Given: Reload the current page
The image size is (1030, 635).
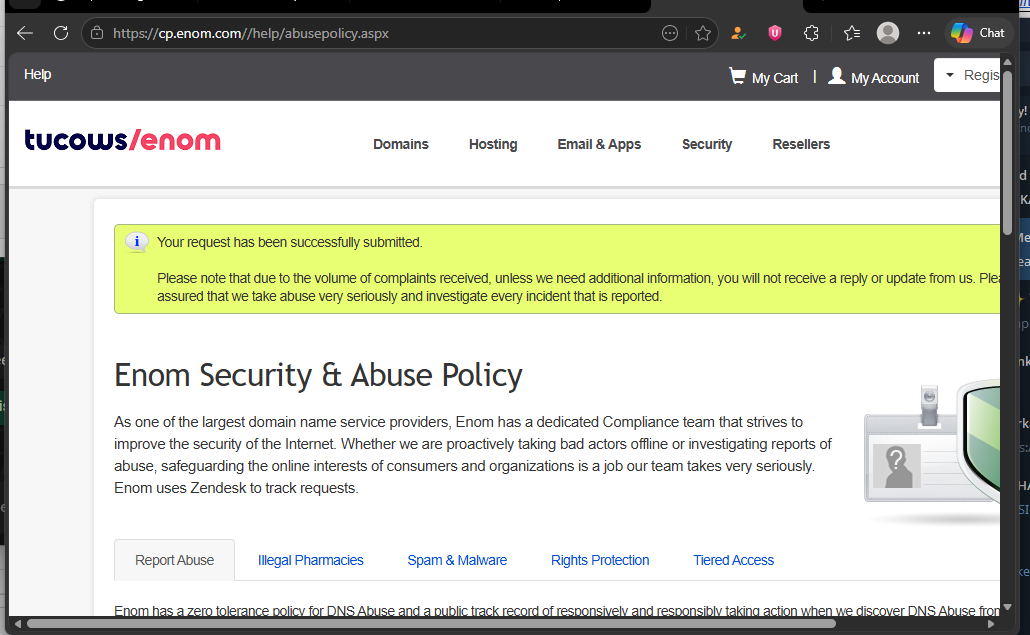Looking at the screenshot, I should click(61, 33).
